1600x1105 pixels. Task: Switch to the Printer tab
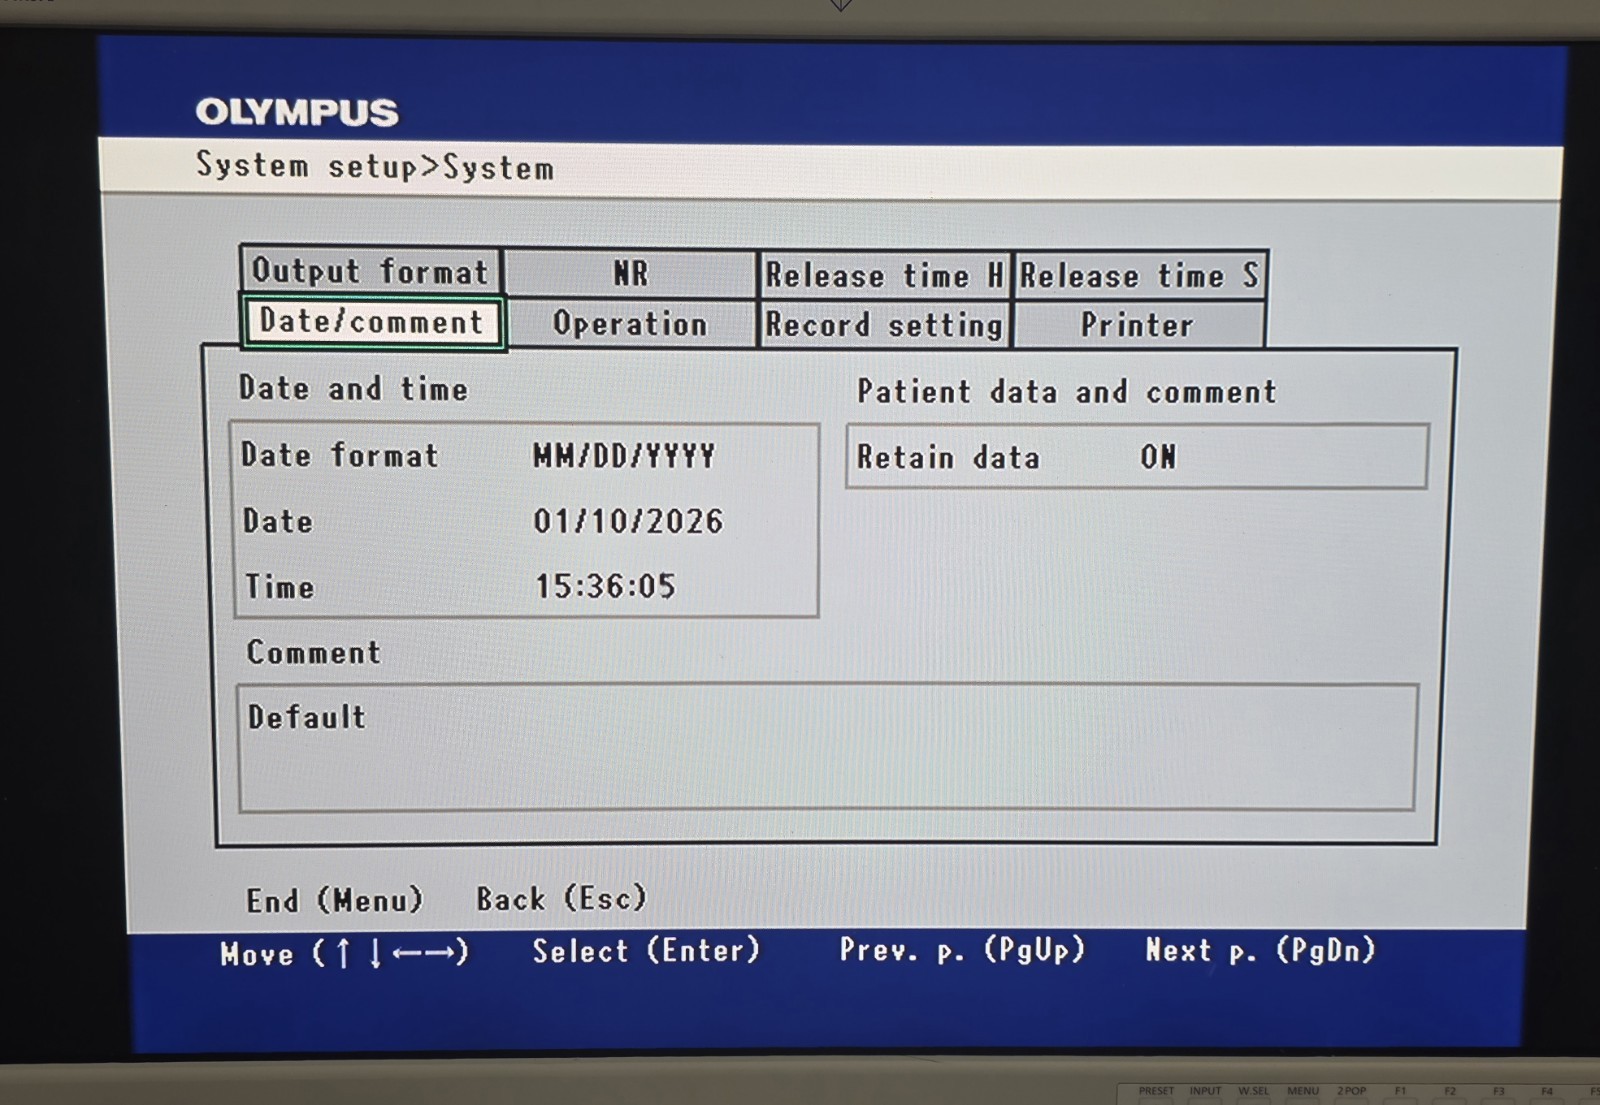point(1139,325)
